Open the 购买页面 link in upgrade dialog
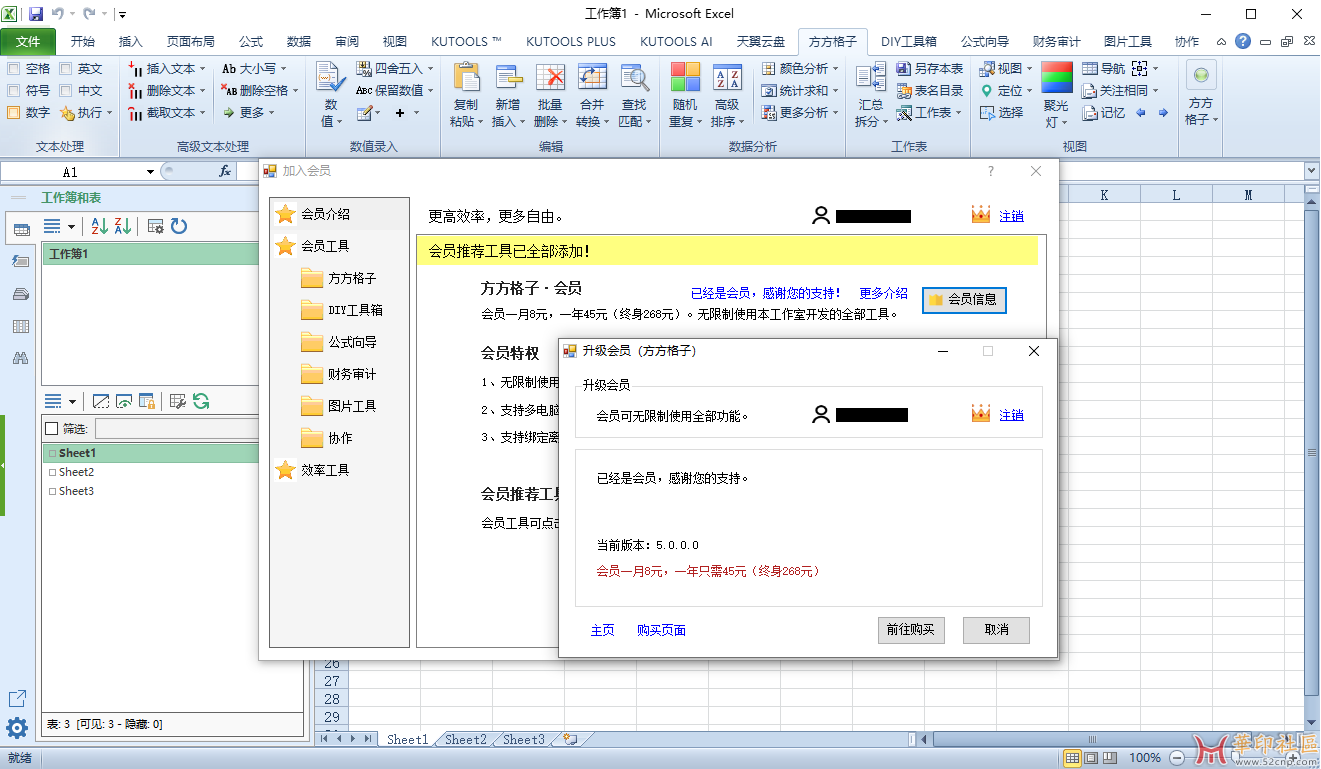1321x769 pixels. 661,630
